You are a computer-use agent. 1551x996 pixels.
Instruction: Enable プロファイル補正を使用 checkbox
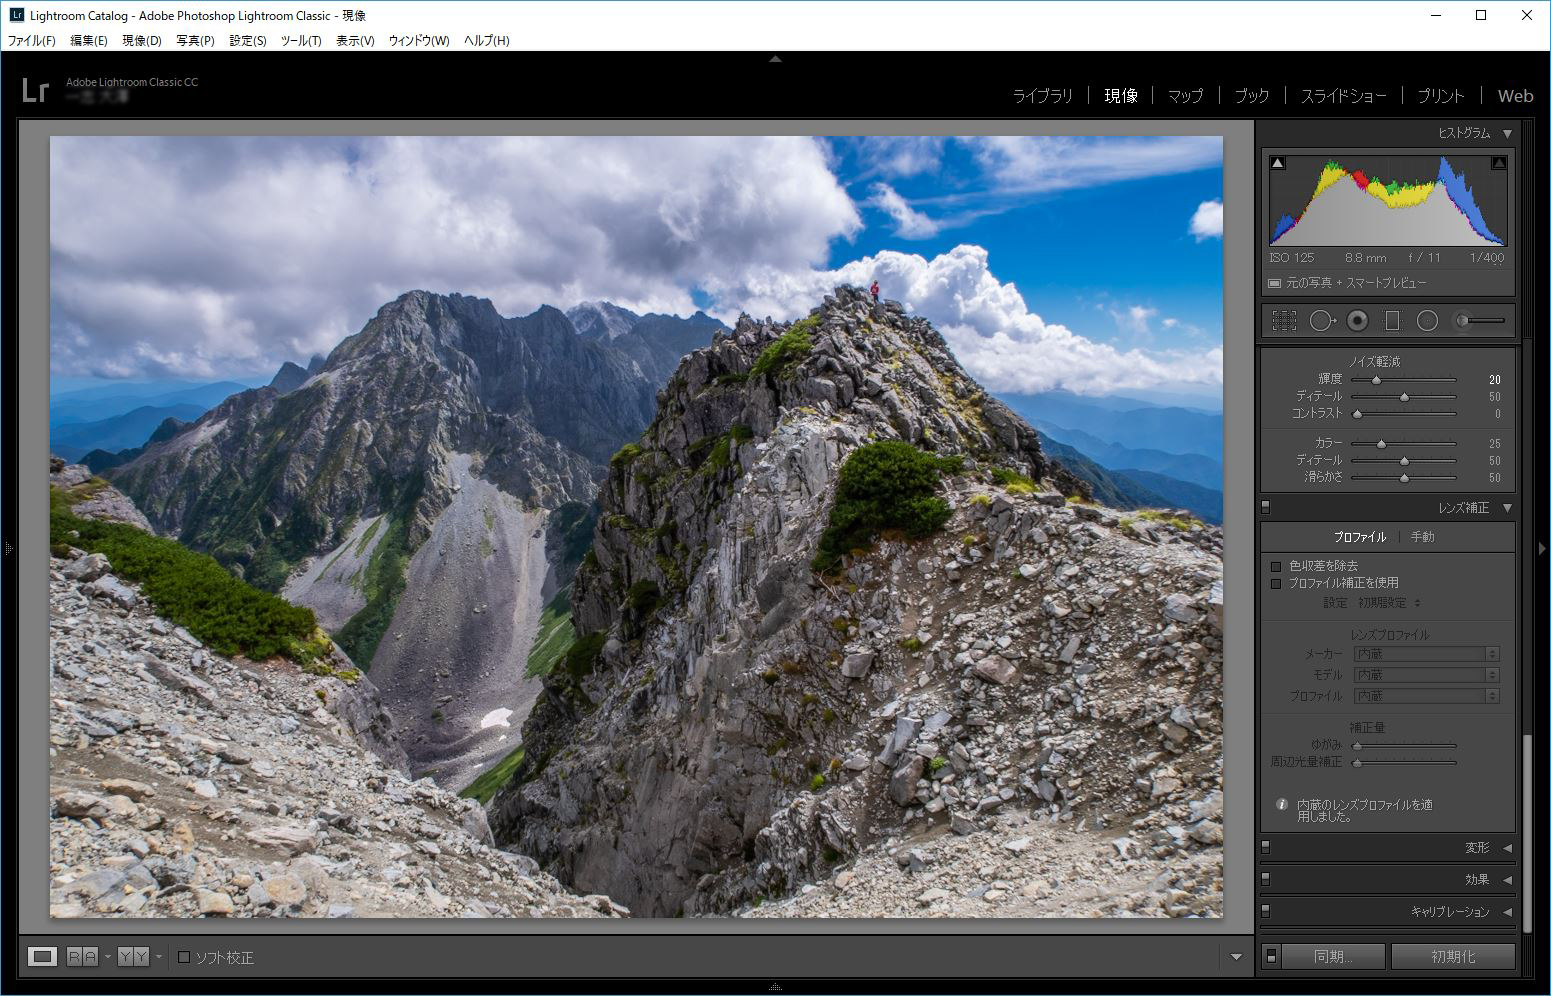(x=1276, y=583)
